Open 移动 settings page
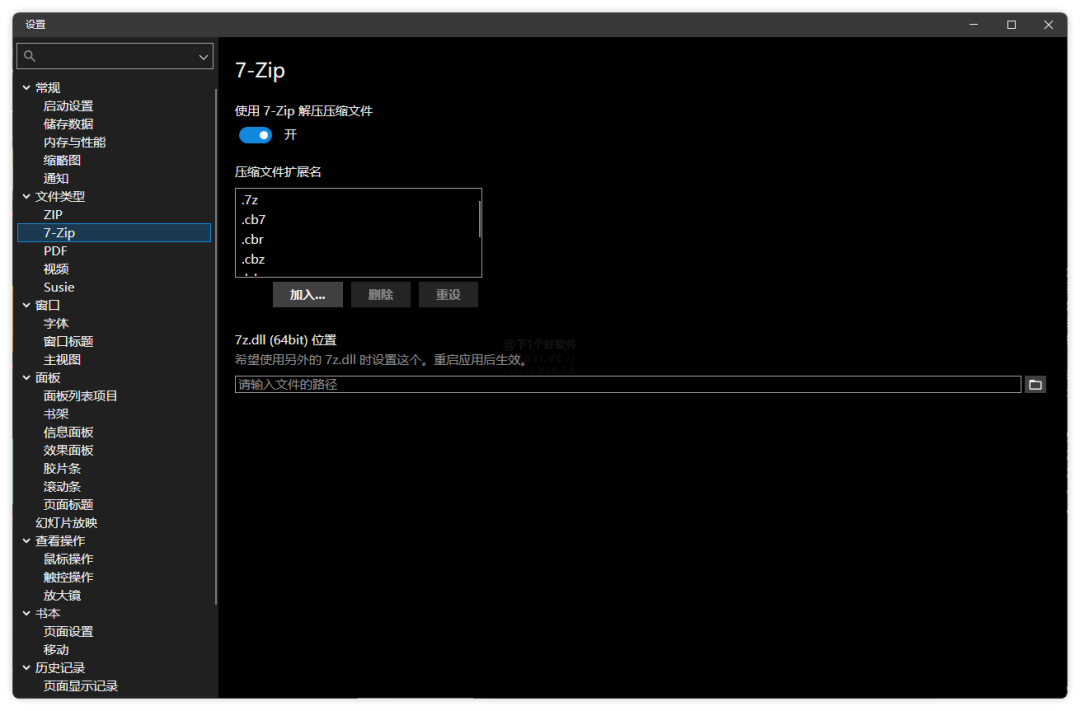The image size is (1080, 711). click(x=56, y=650)
